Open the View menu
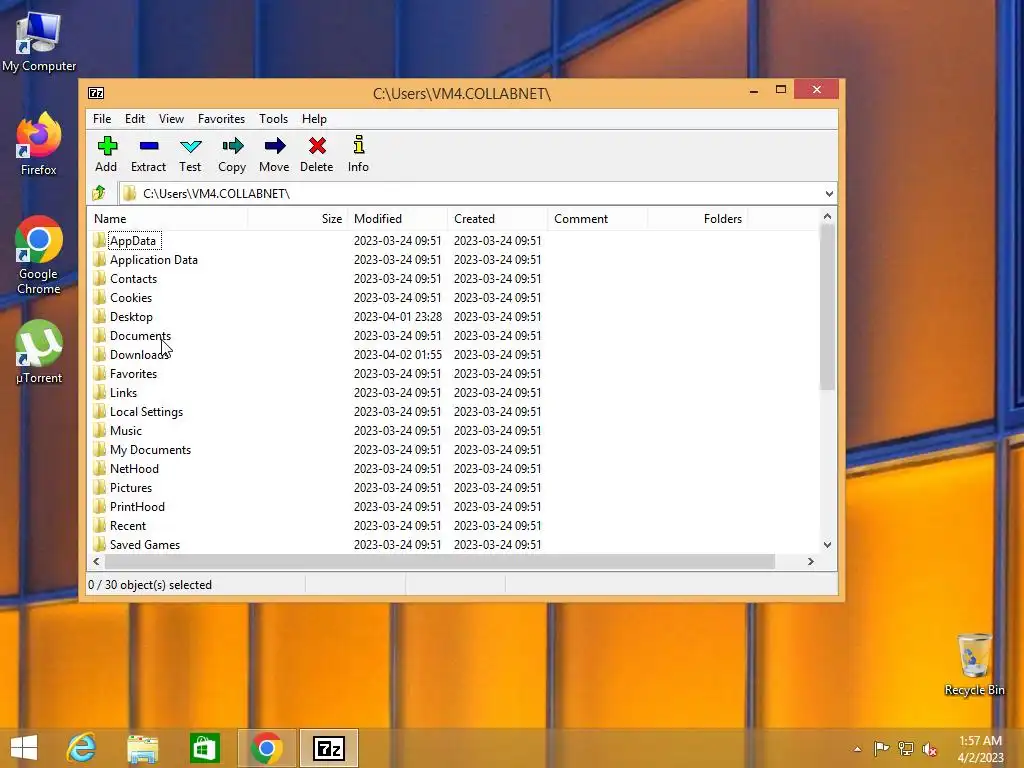This screenshot has width=1024, height=768. point(171,119)
